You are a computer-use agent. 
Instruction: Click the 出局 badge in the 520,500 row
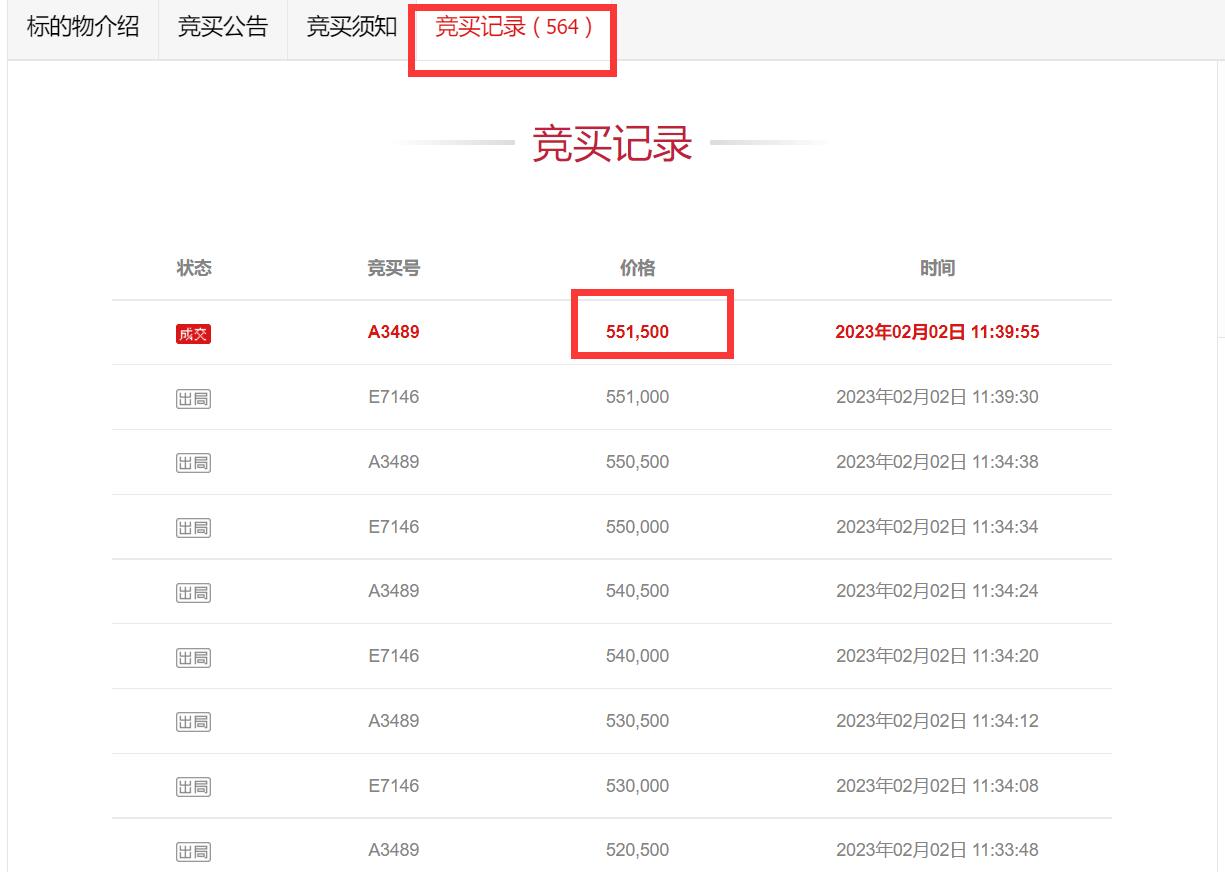194,852
